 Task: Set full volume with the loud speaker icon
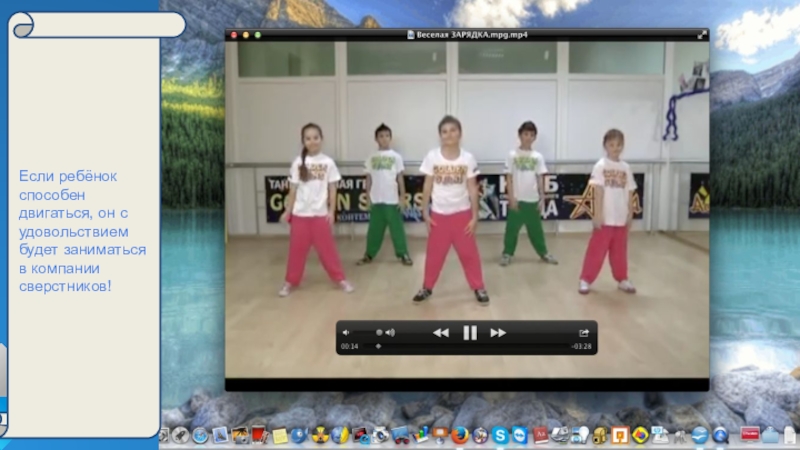click(x=390, y=333)
